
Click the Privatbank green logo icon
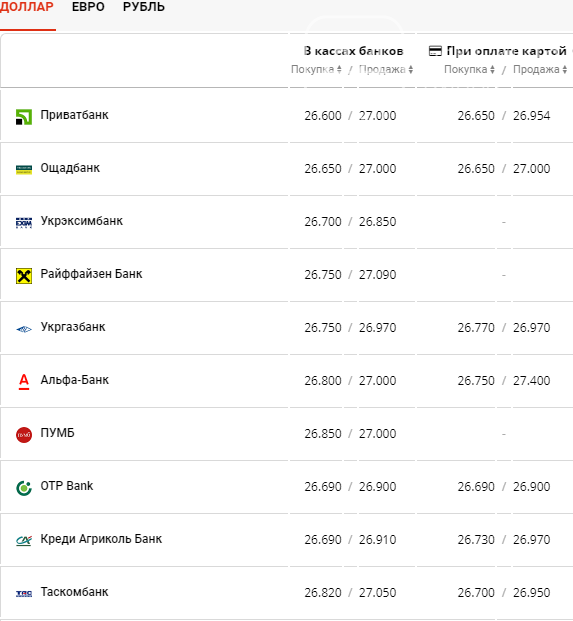point(24,117)
